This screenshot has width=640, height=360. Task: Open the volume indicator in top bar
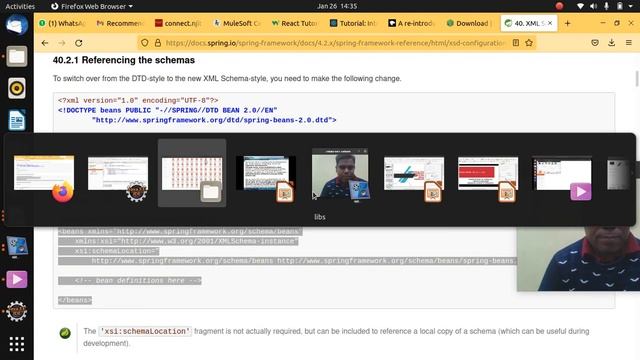pos(593,6)
